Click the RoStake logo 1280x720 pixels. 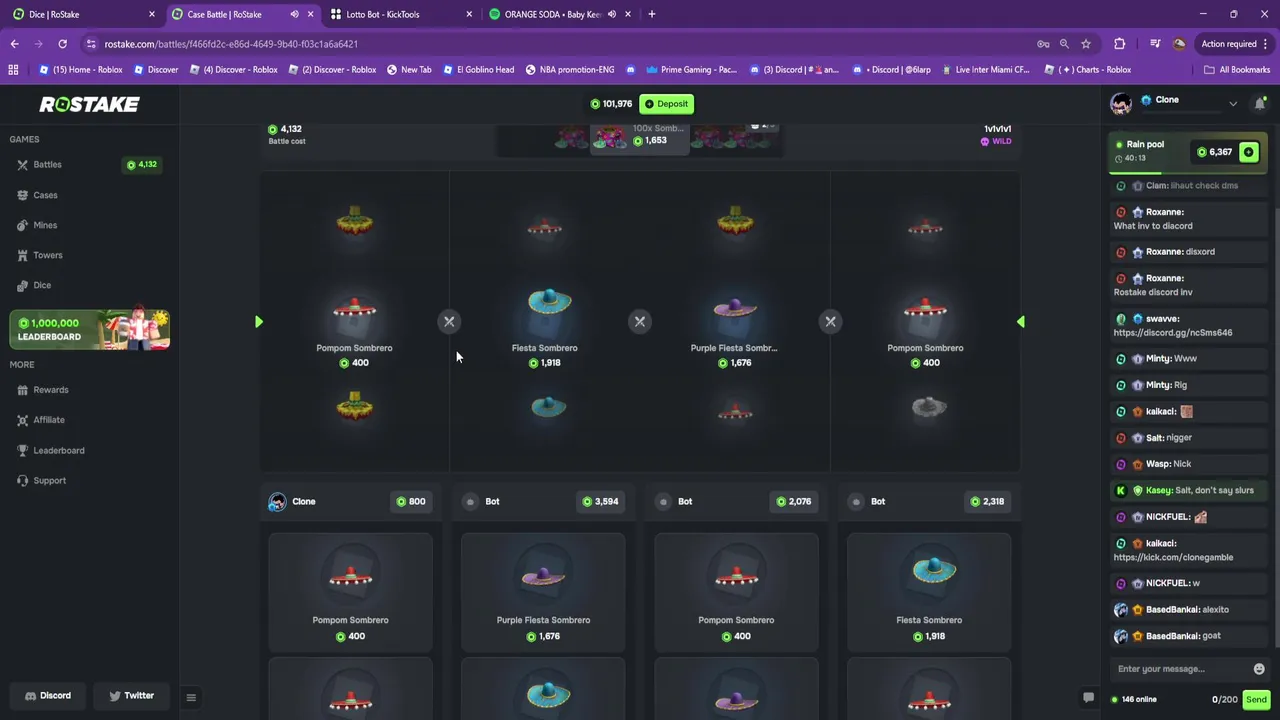click(89, 104)
